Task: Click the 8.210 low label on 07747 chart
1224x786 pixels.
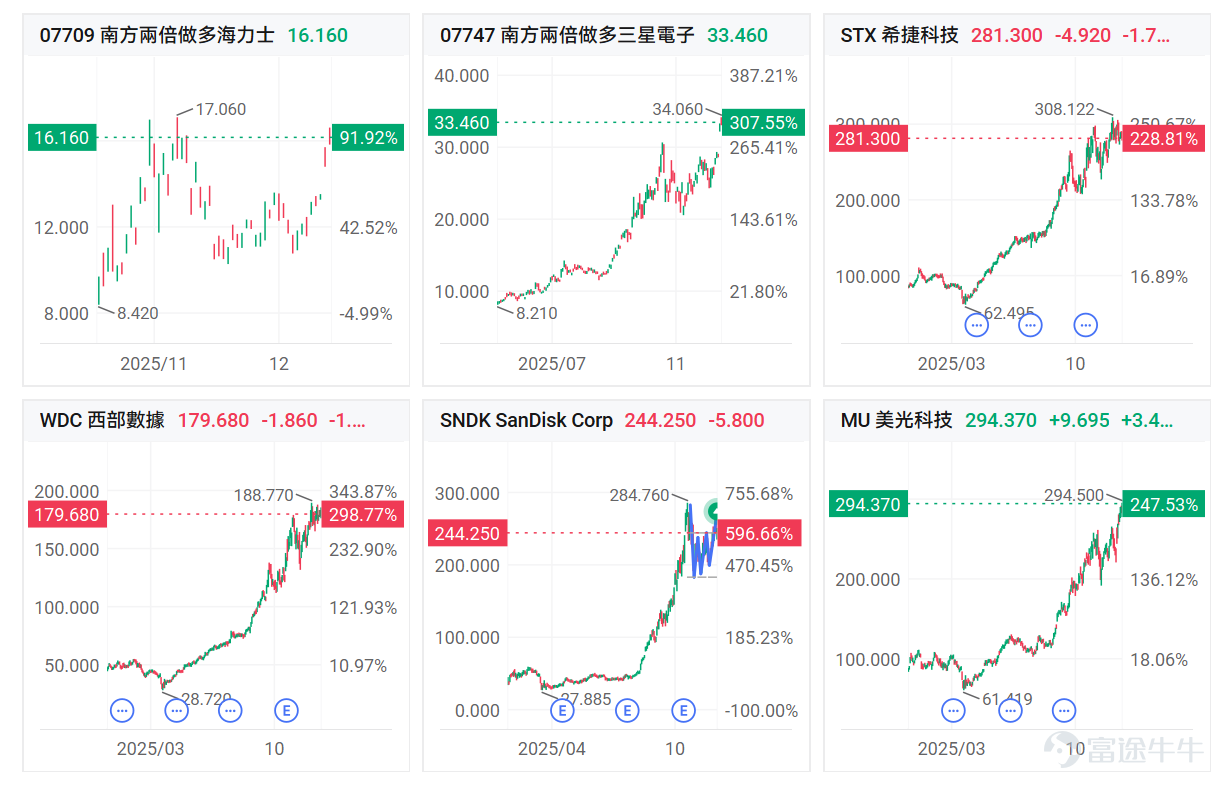Action: [537, 313]
